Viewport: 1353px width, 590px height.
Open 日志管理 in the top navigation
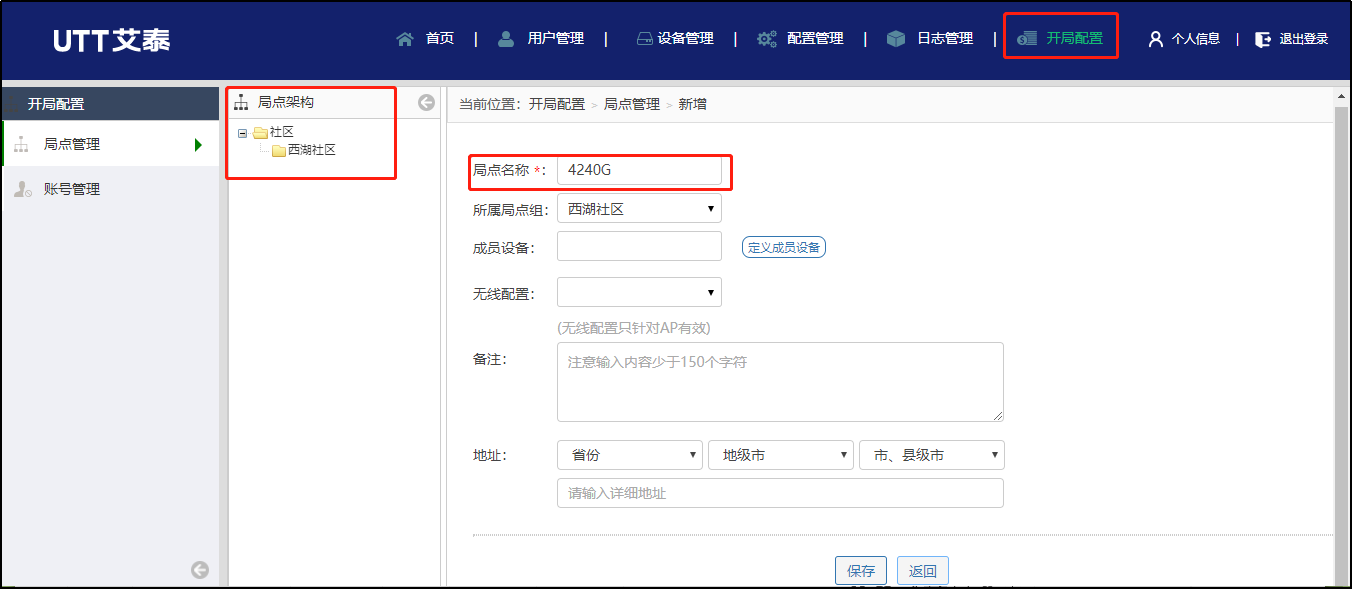point(945,38)
